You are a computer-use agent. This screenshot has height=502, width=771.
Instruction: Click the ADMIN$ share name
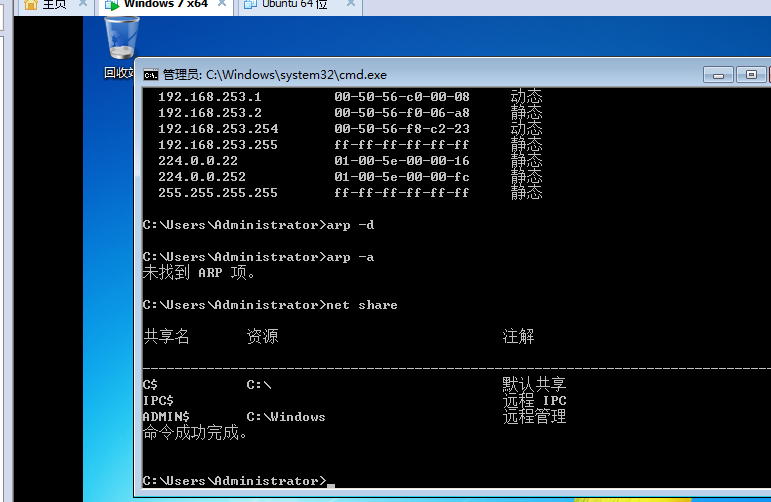click(166, 417)
